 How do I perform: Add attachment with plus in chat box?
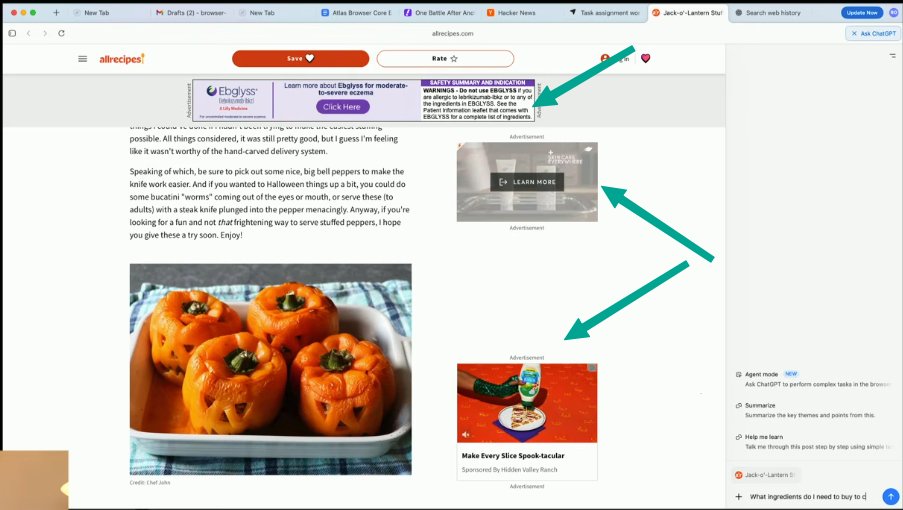pyautogui.click(x=738, y=496)
